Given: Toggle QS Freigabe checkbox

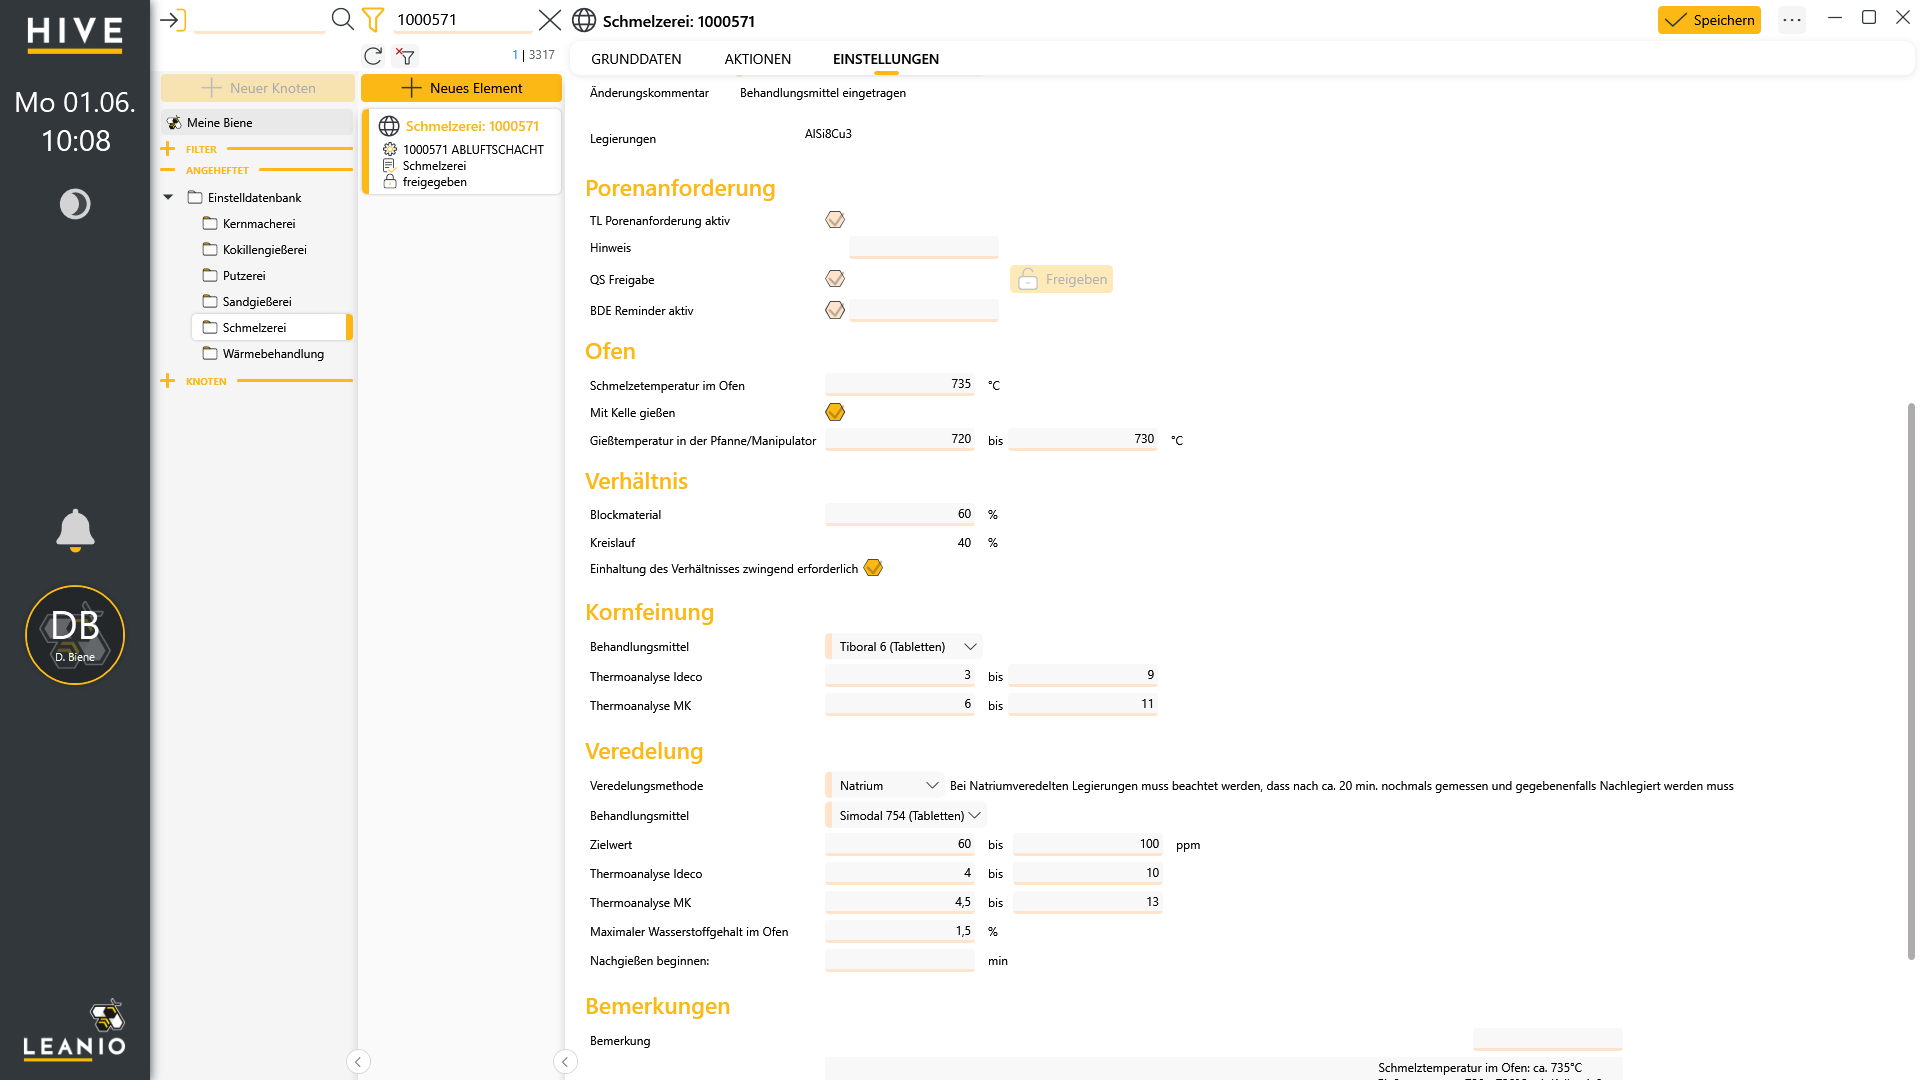Looking at the screenshot, I should [835, 279].
